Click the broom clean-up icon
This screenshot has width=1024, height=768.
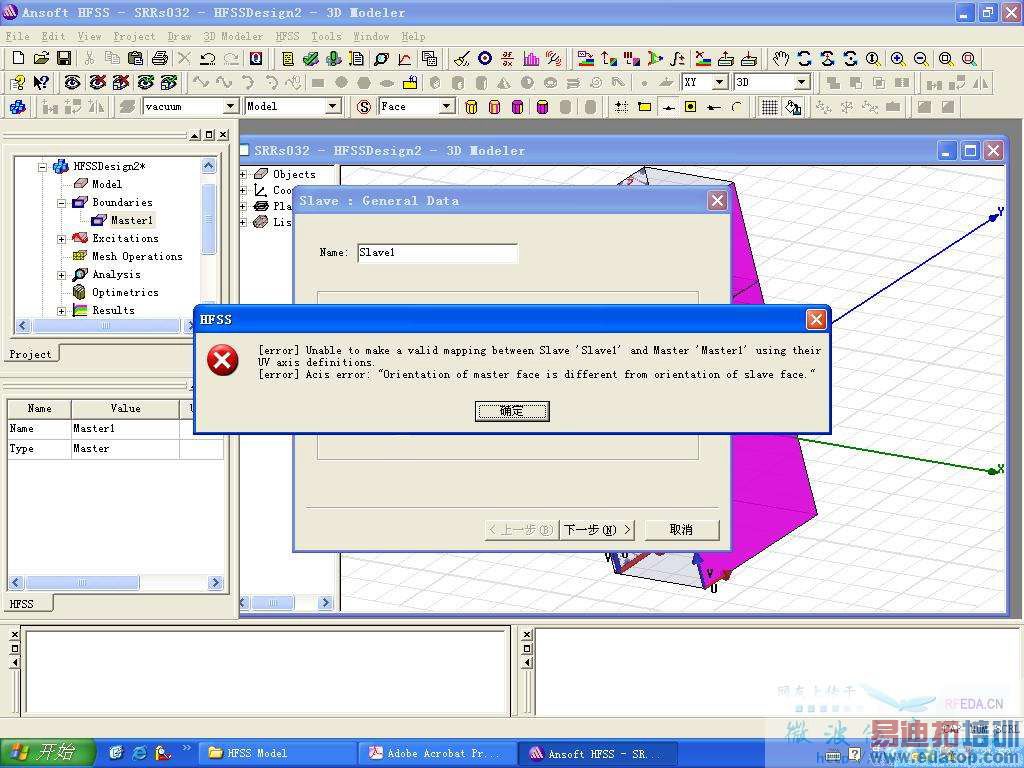(462, 59)
